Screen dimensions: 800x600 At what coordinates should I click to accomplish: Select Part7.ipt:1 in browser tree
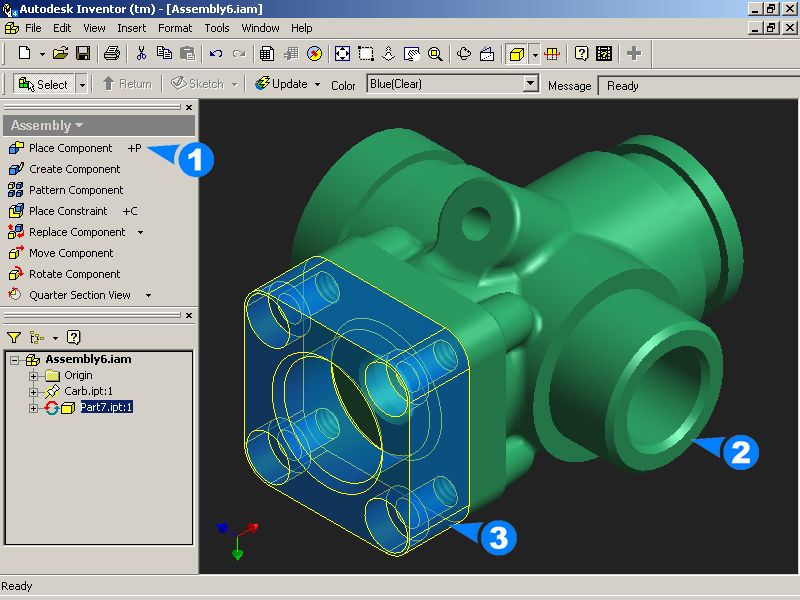pyautogui.click(x=107, y=407)
